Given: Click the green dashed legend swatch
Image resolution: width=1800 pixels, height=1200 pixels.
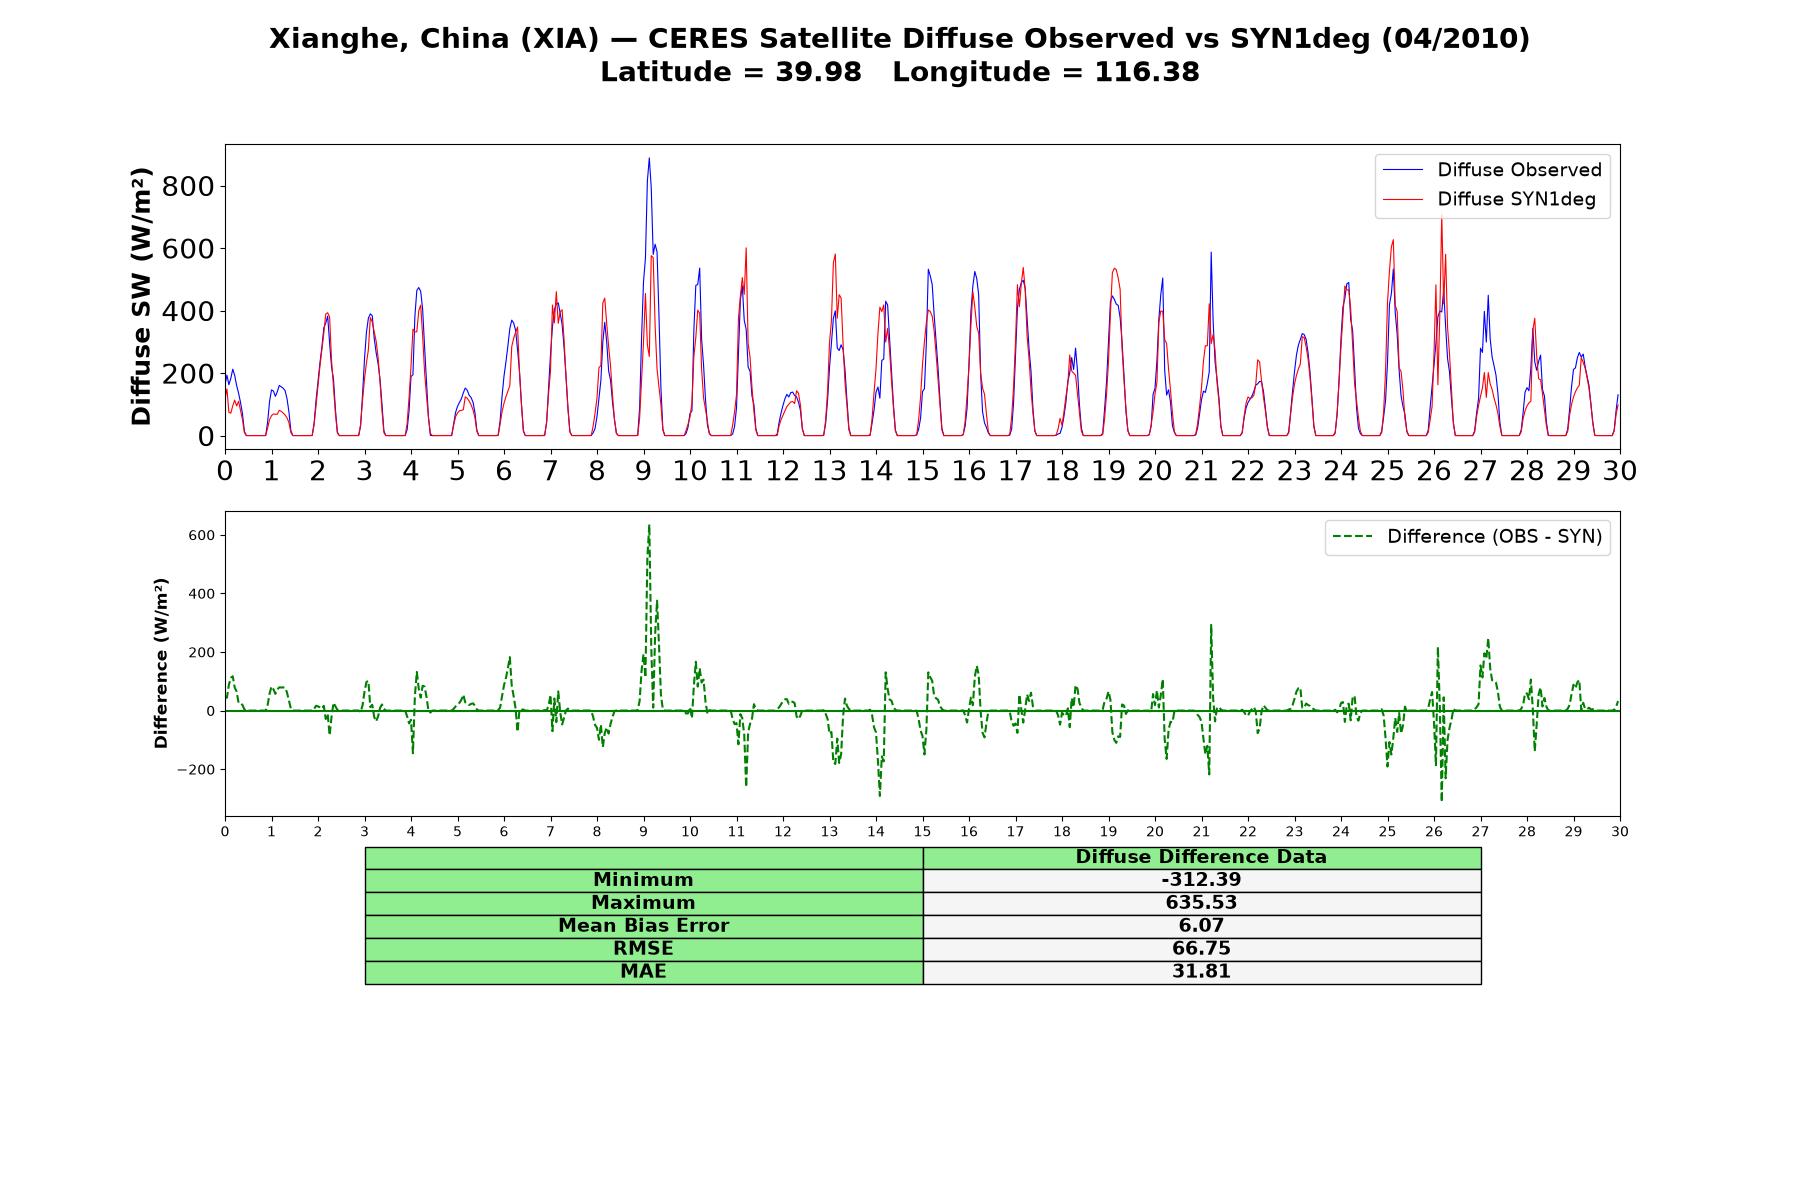Looking at the screenshot, I should (1352, 537).
